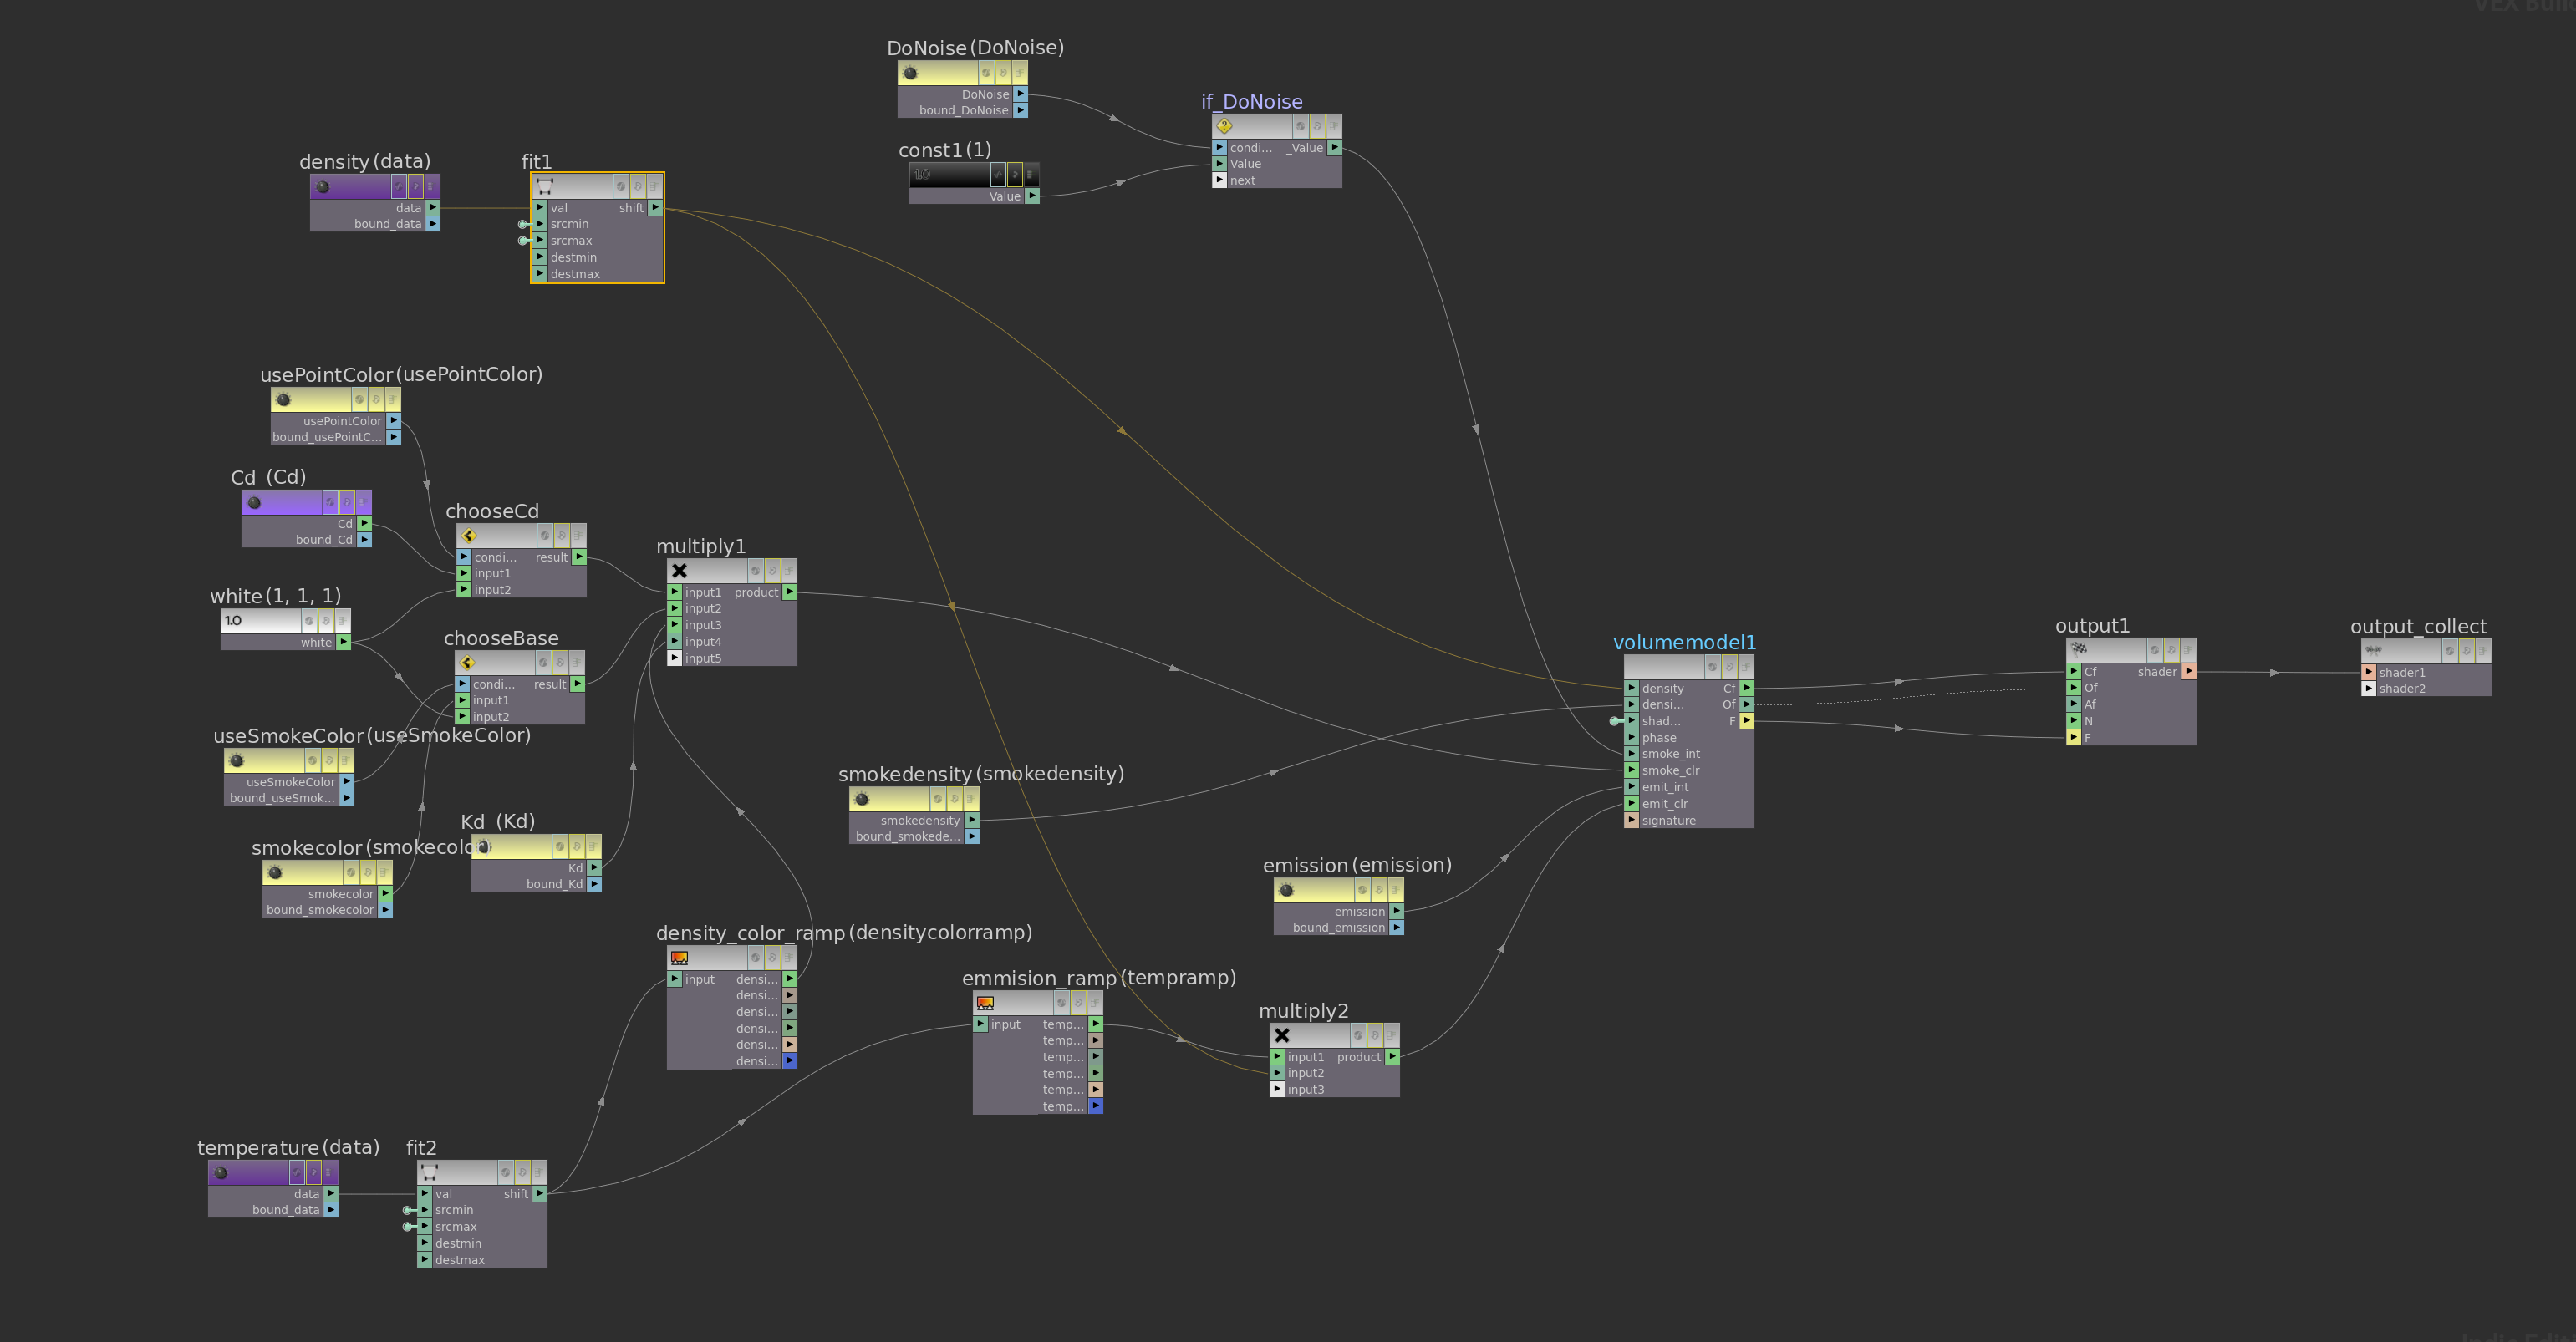Click the question-mark icon on if_DoNoise node
Viewport: 2576px width, 1342px height.
1224,126
